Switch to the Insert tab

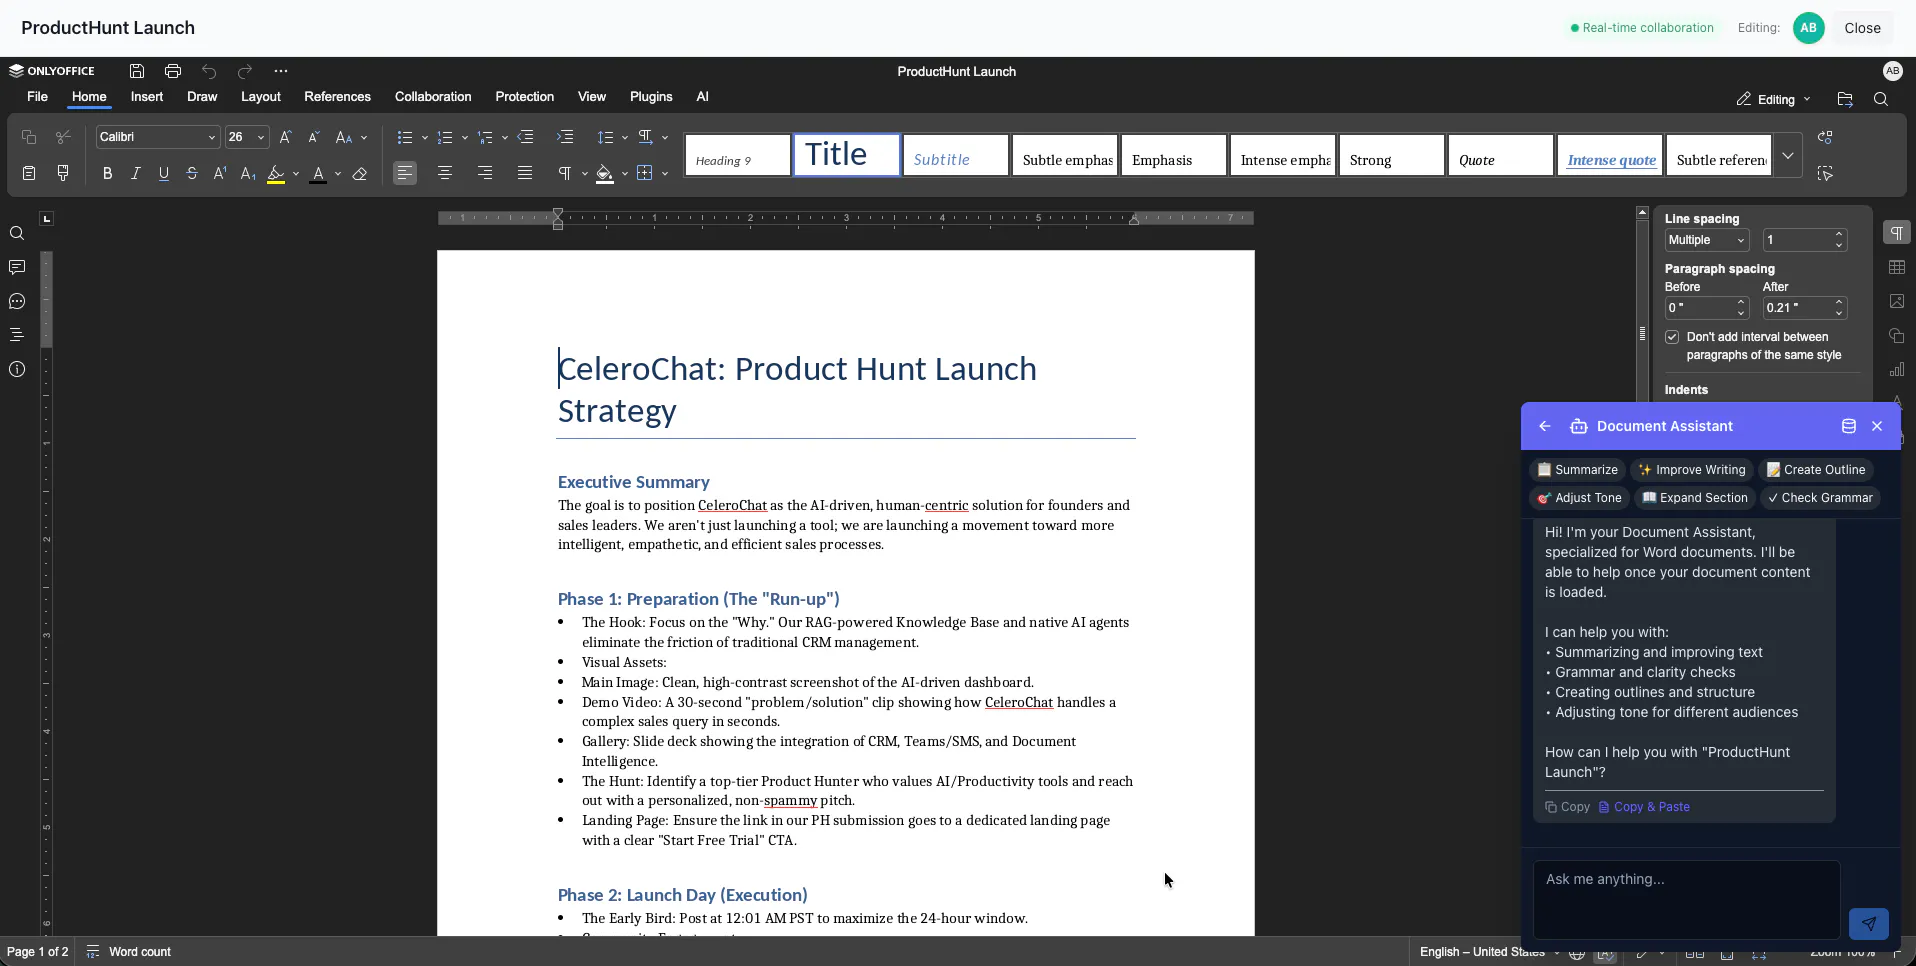click(147, 97)
